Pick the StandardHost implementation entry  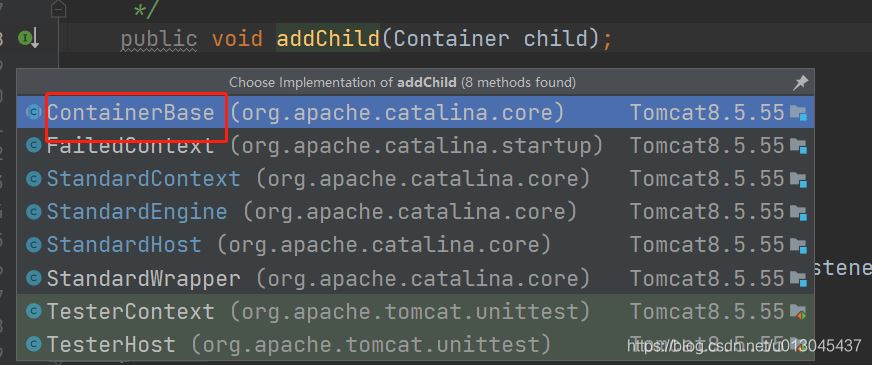click(415, 245)
